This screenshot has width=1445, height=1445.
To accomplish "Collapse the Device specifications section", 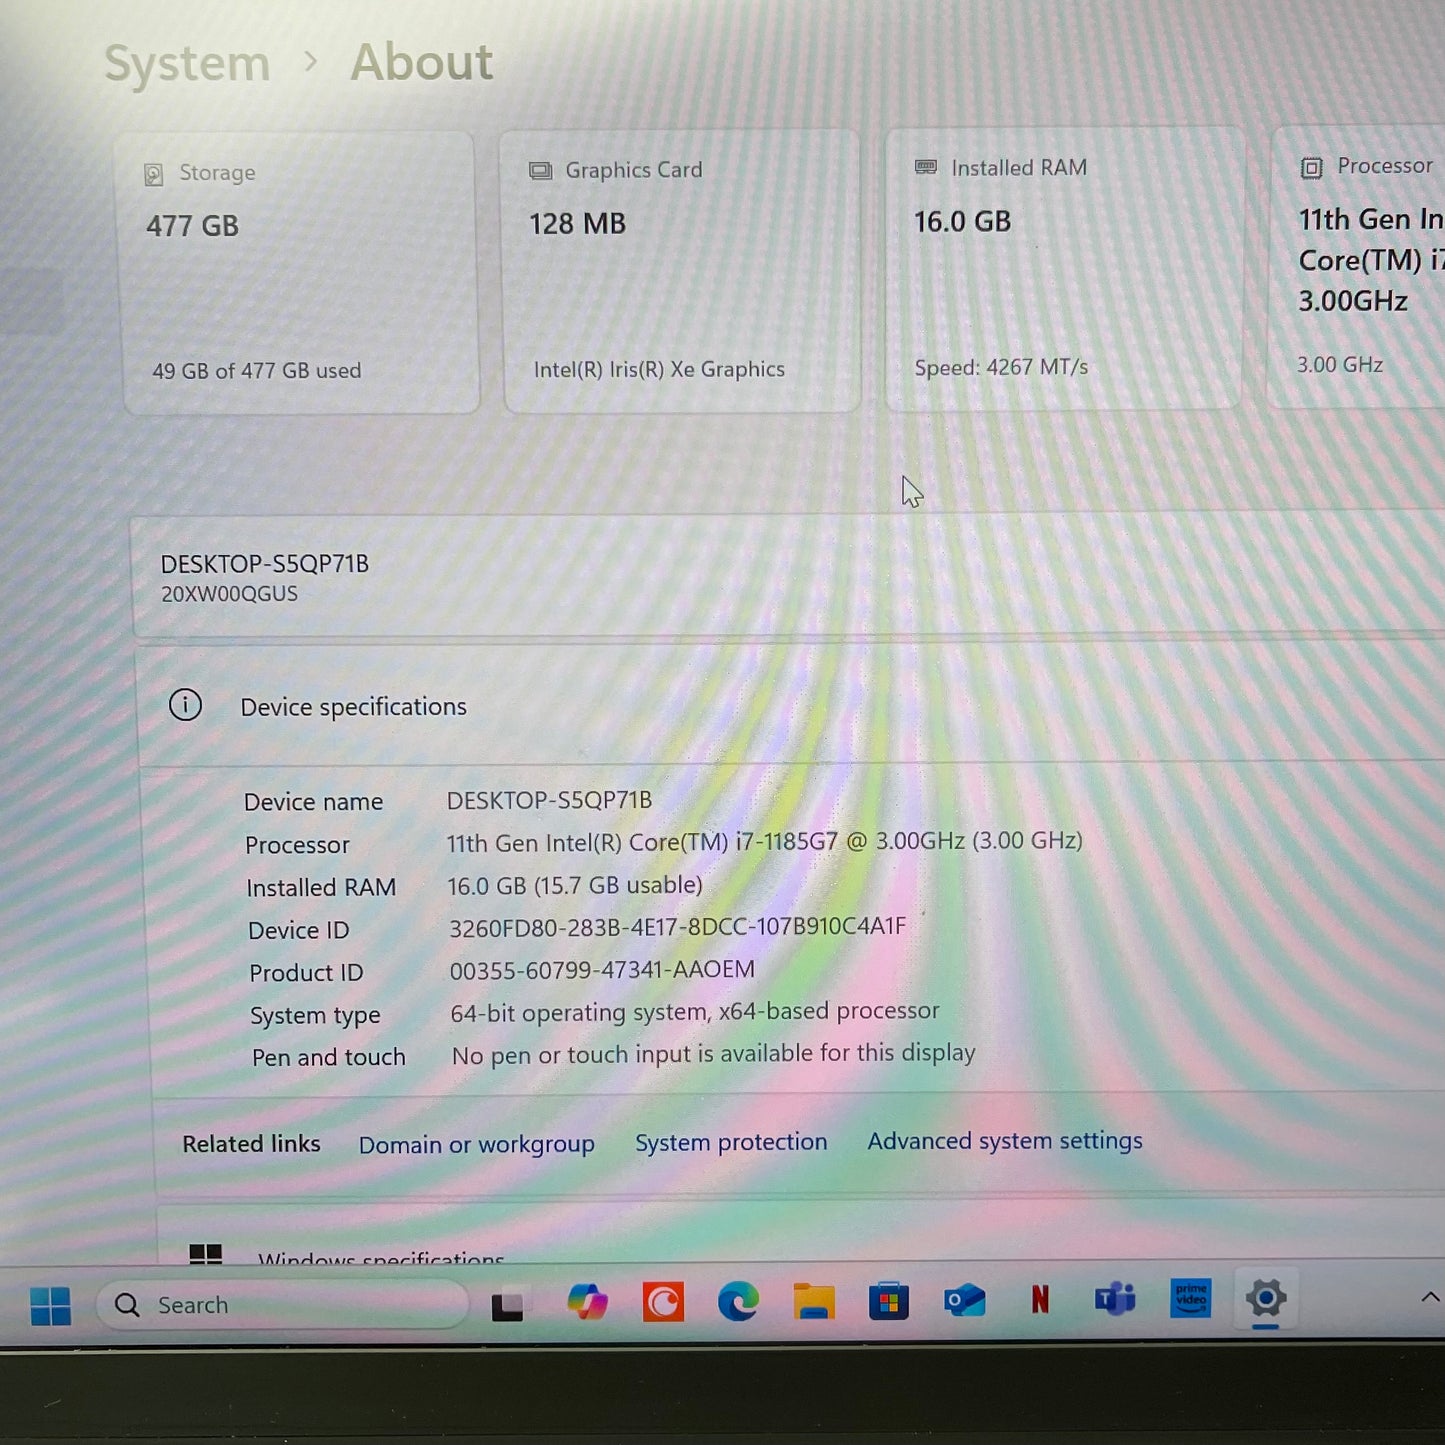I will click(353, 706).
